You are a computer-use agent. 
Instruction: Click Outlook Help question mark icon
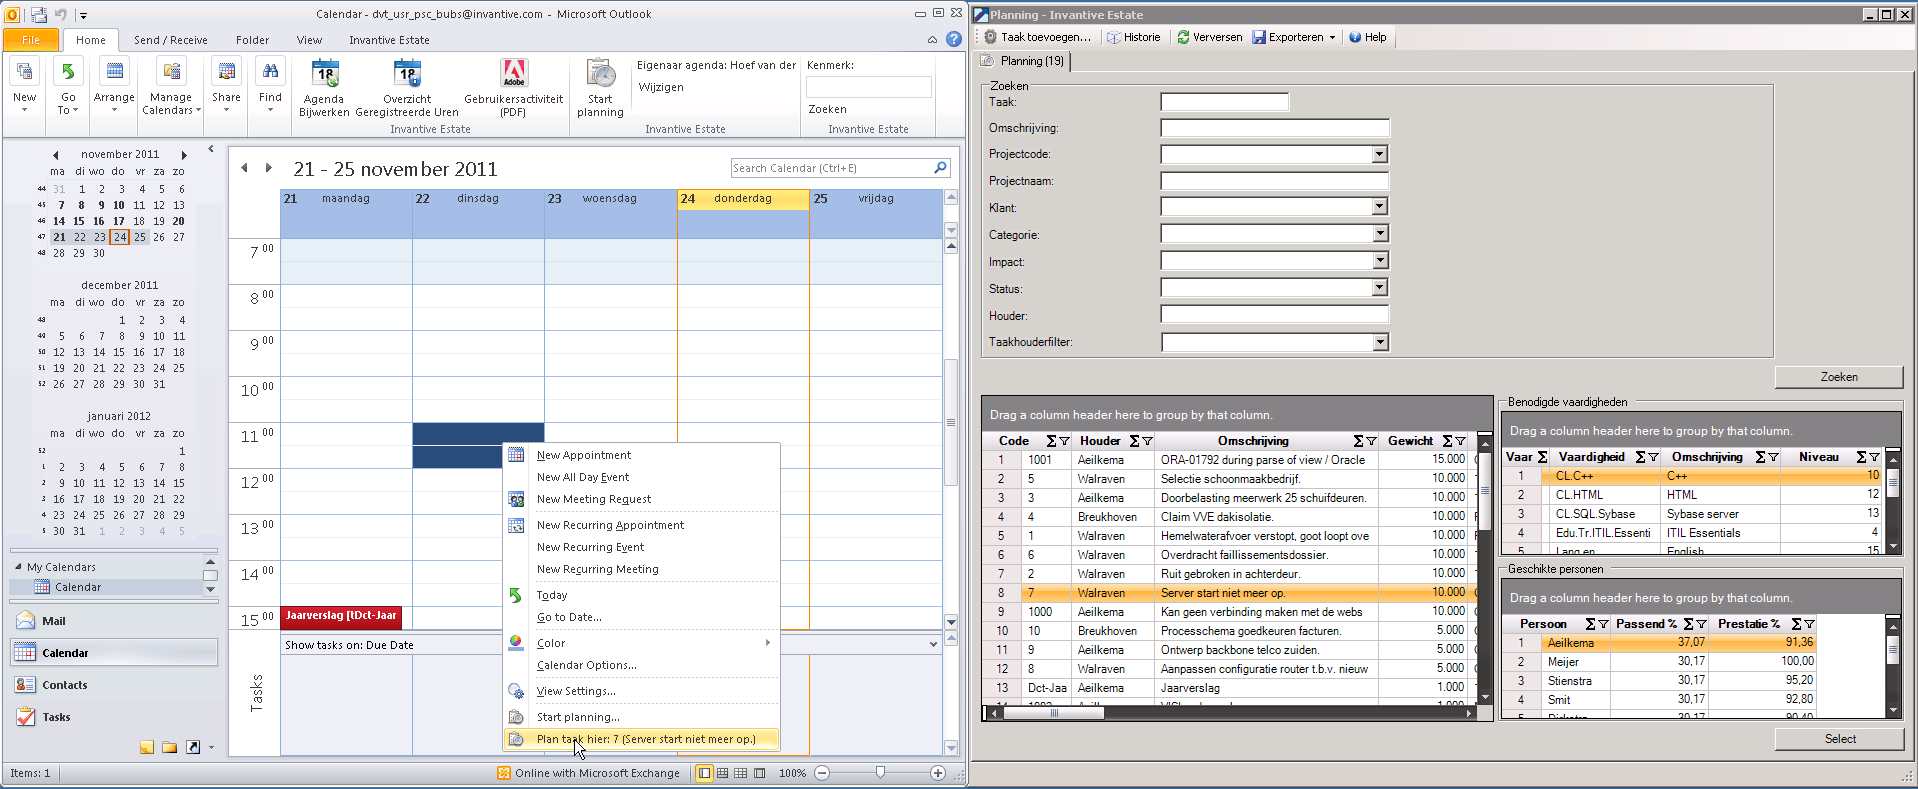pos(954,39)
